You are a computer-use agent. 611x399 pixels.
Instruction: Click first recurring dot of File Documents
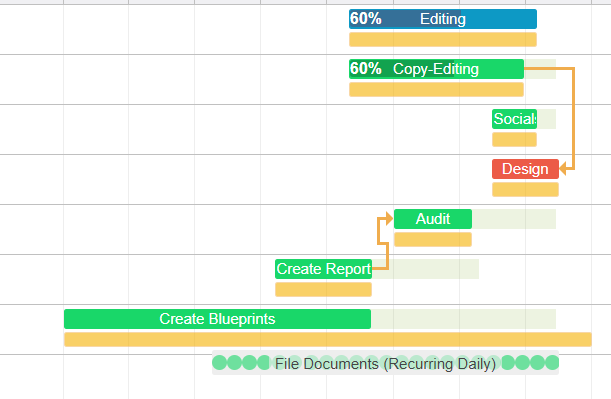[x=219, y=362]
